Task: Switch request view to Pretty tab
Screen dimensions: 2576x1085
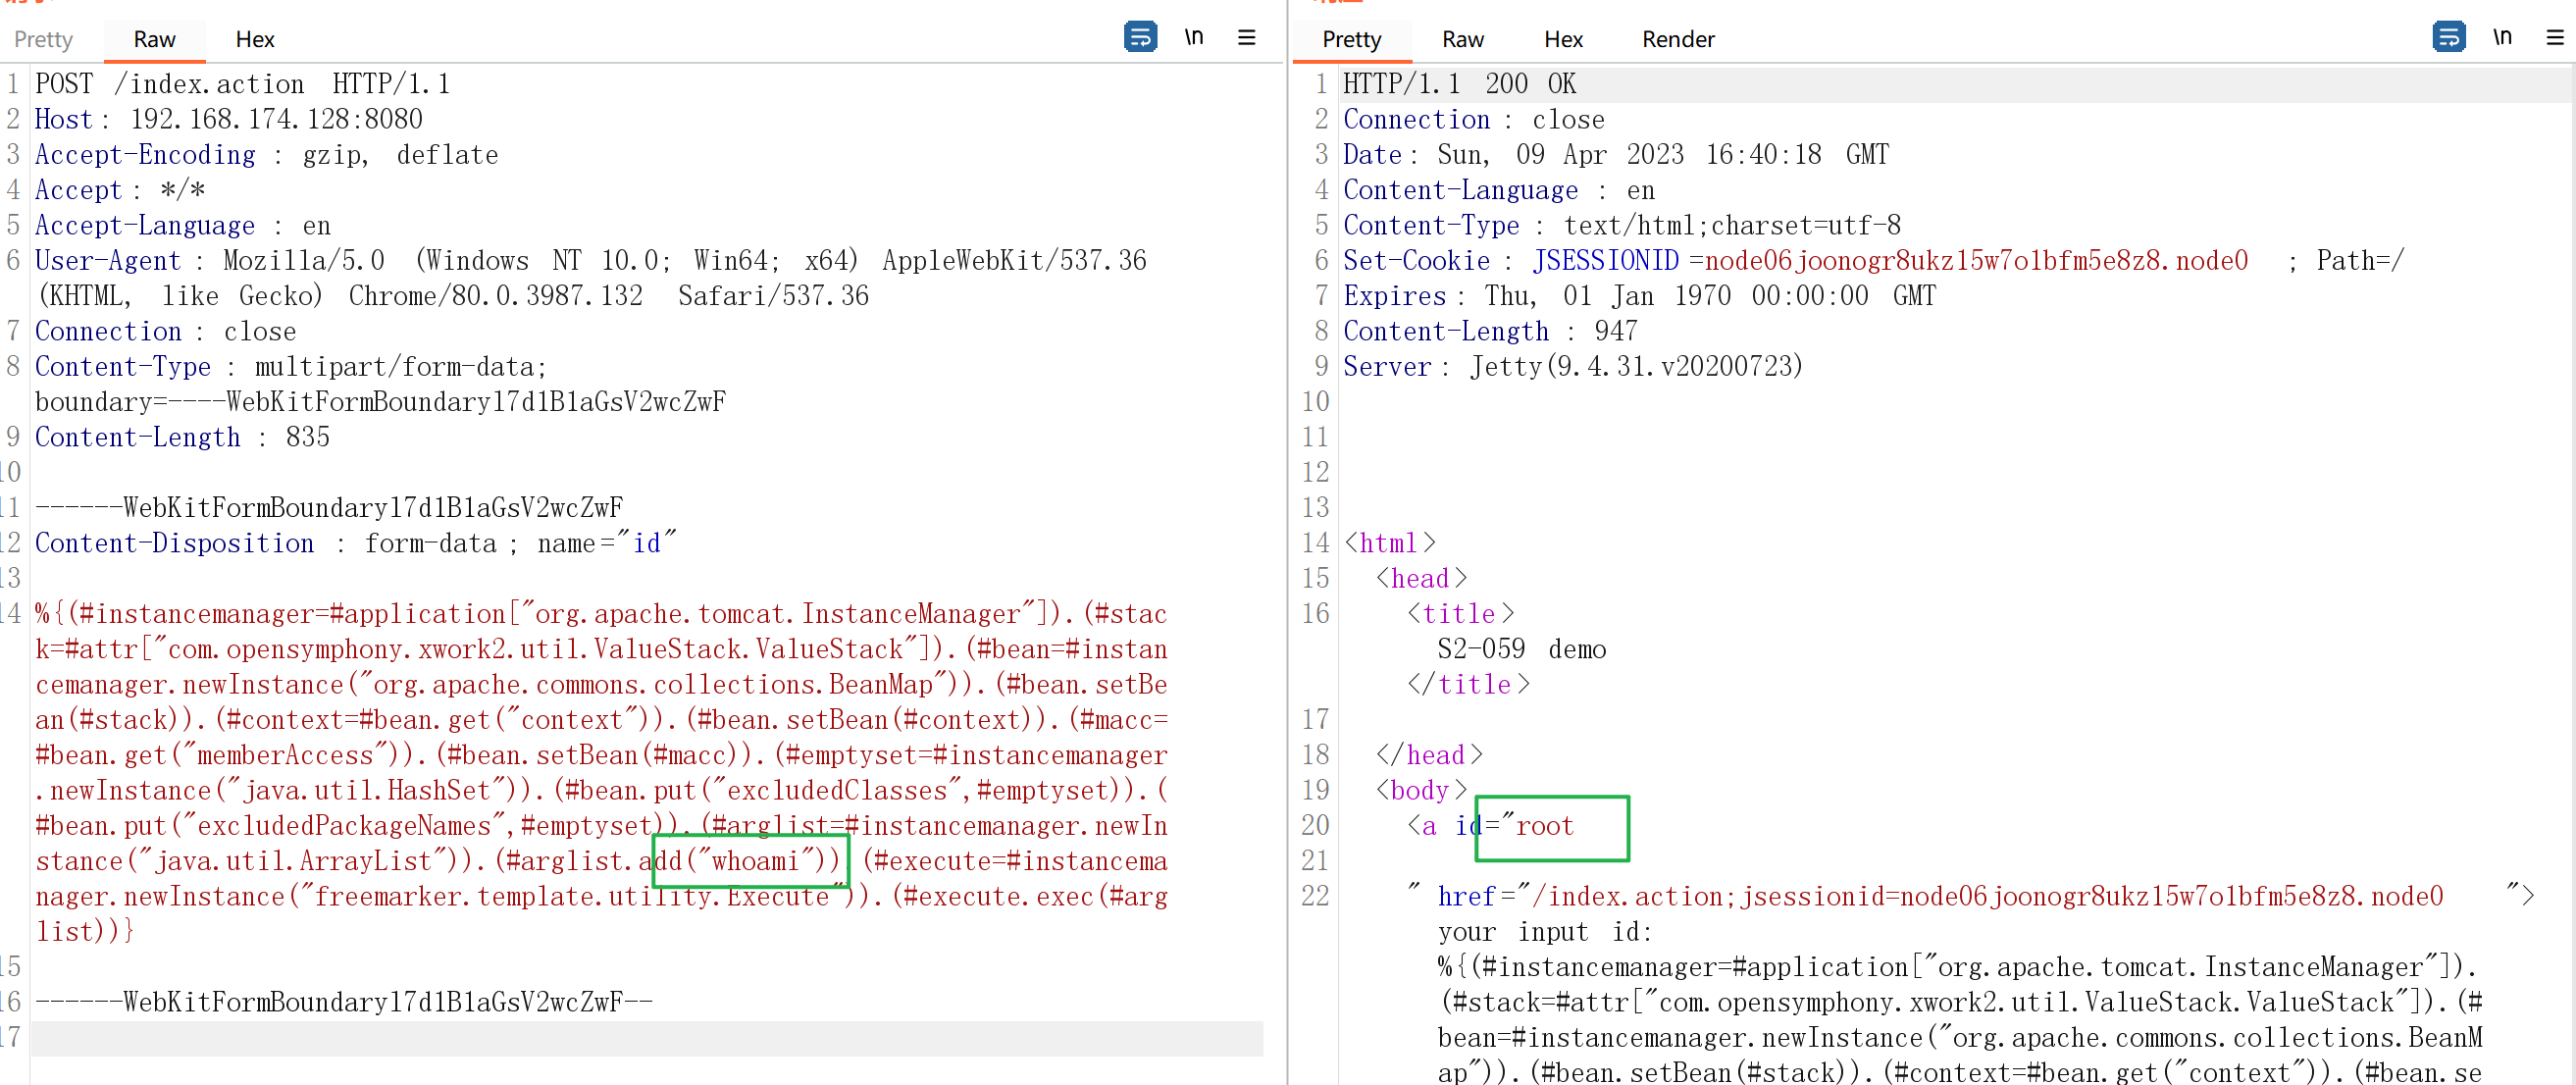Action: 43,39
